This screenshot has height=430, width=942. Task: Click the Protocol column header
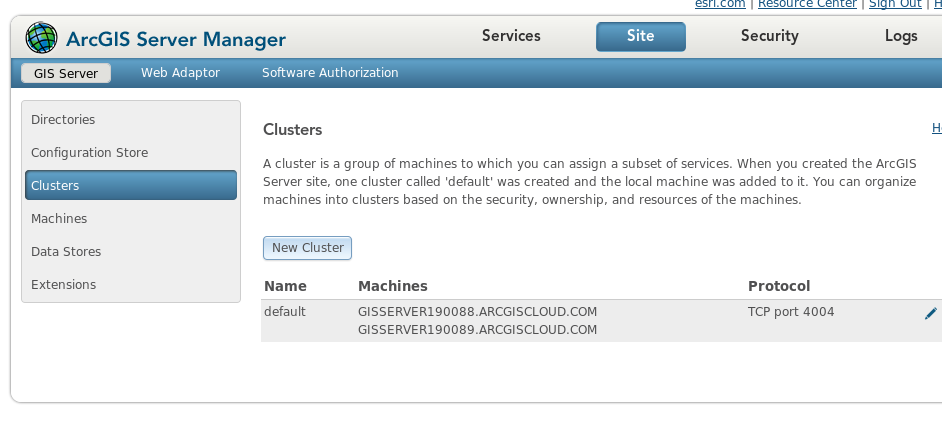click(779, 286)
